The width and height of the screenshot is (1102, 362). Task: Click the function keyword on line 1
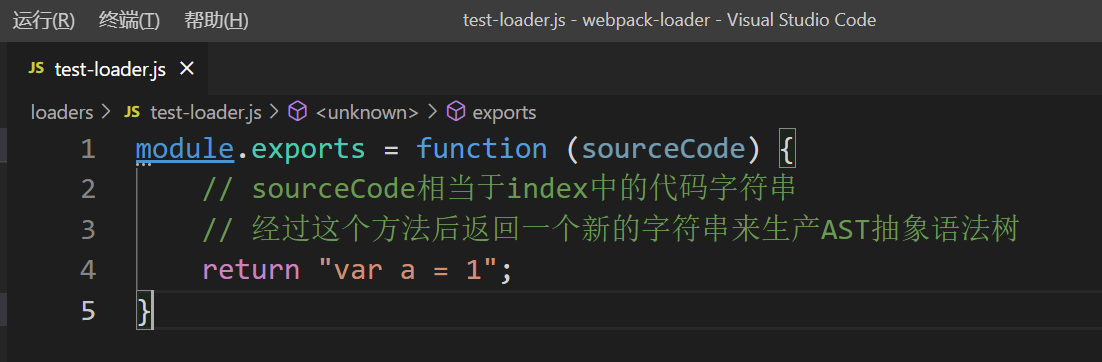[481, 149]
